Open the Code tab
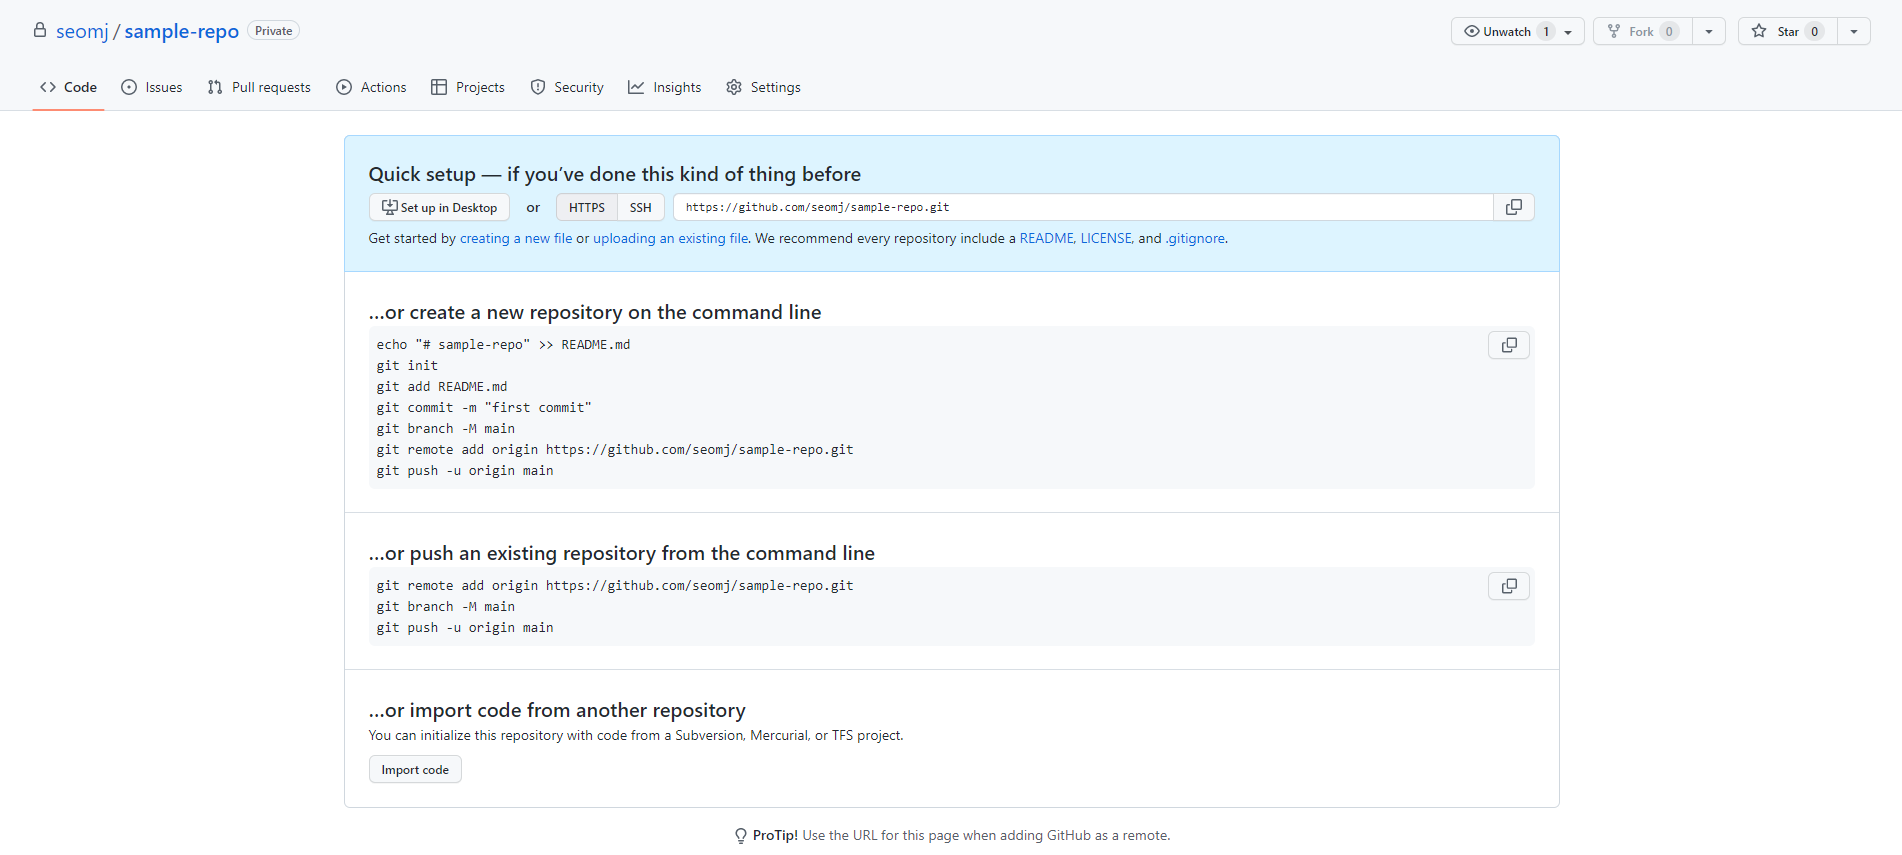Viewport: 1902px width, 855px height. tap(68, 87)
